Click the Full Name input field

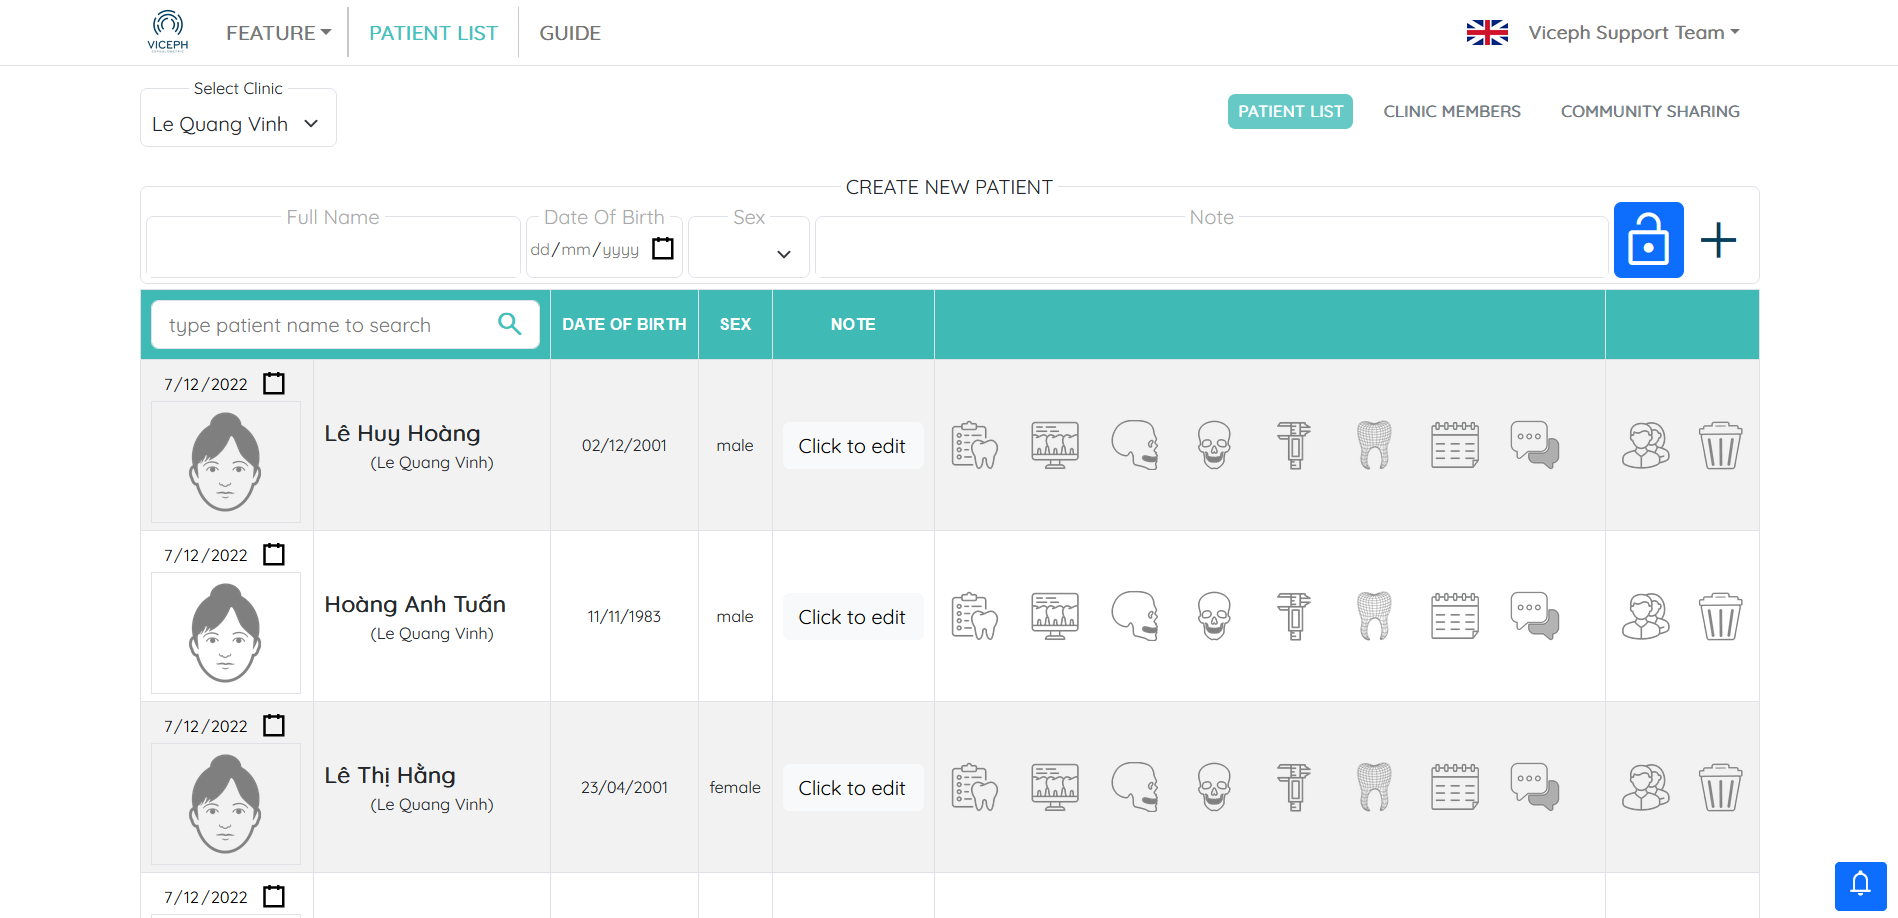(x=333, y=248)
